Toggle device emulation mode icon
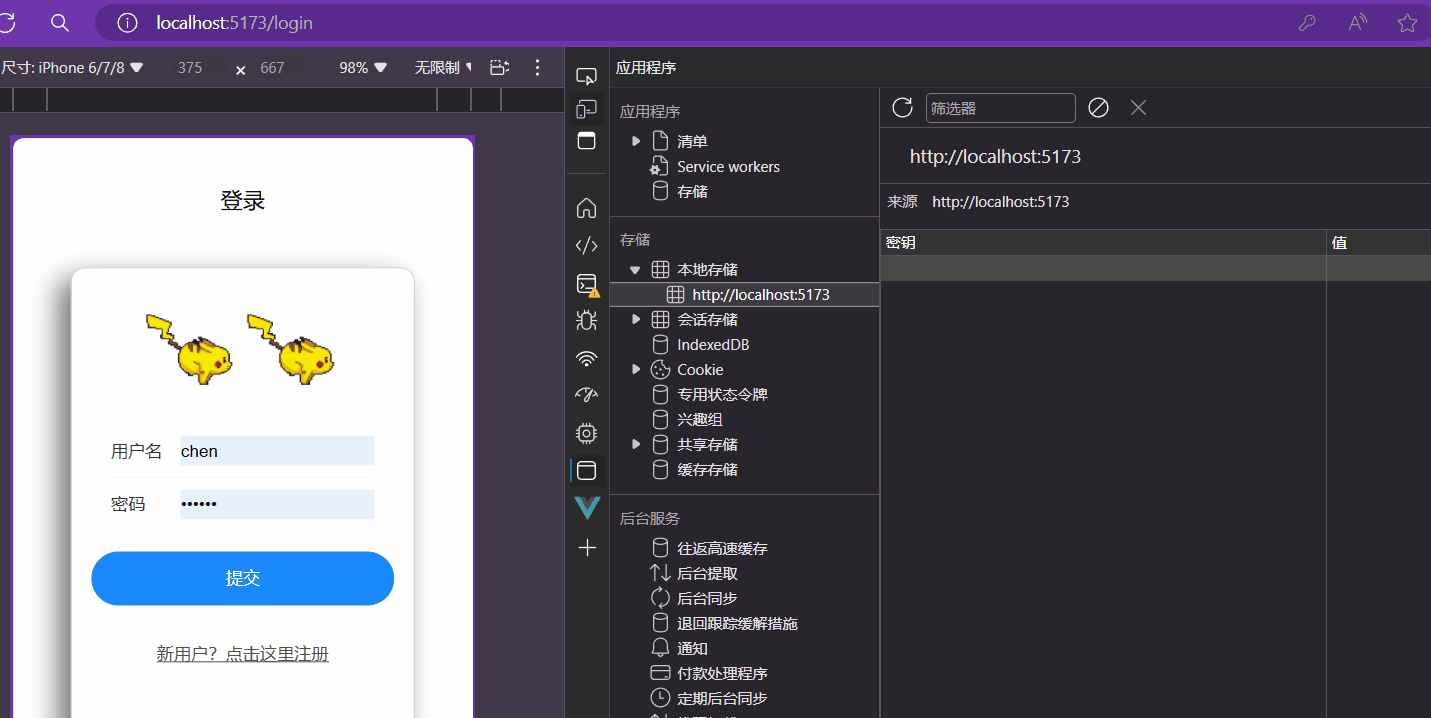This screenshot has width=1431, height=718. click(x=587, y=108)
